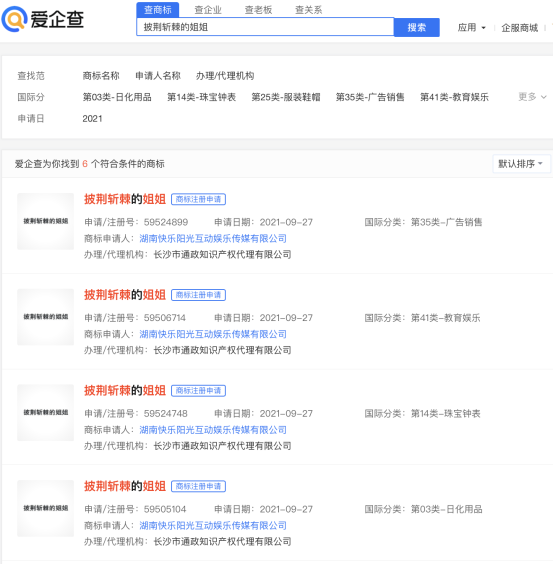
Task: Filter search scope by 商标名称
Action: [101, 76]
